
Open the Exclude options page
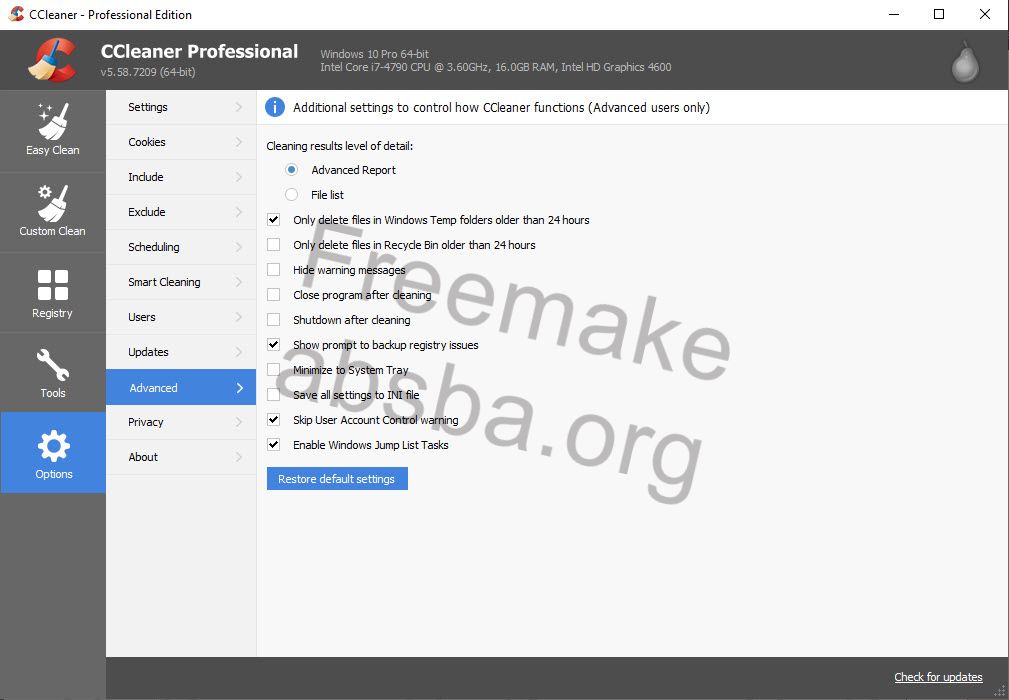pyautogui.click(x=181, y=212)
